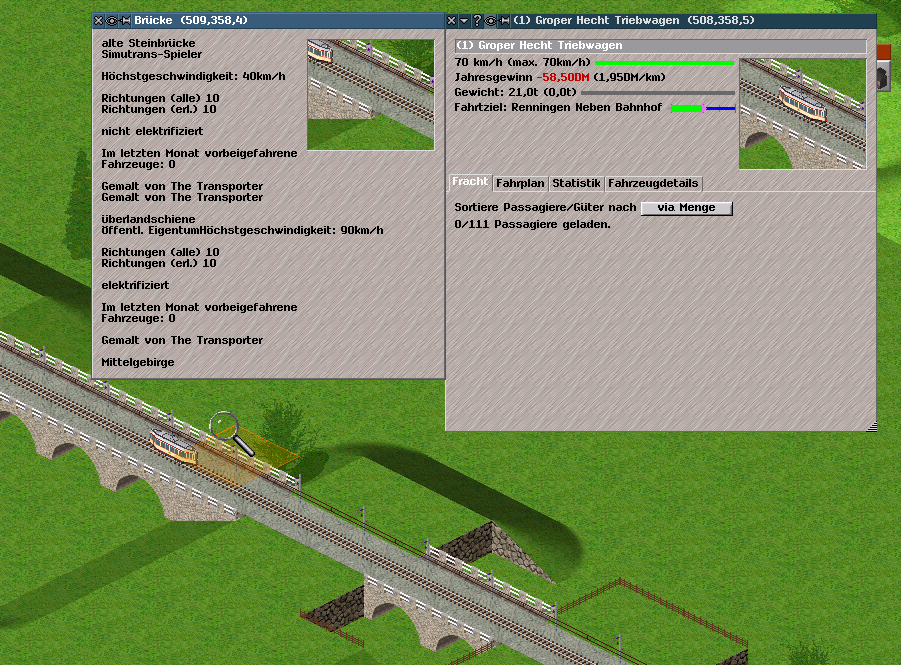Click the Fahrtziel route progress bar
The width and height of the screenshot is (901, 665).
703,108
